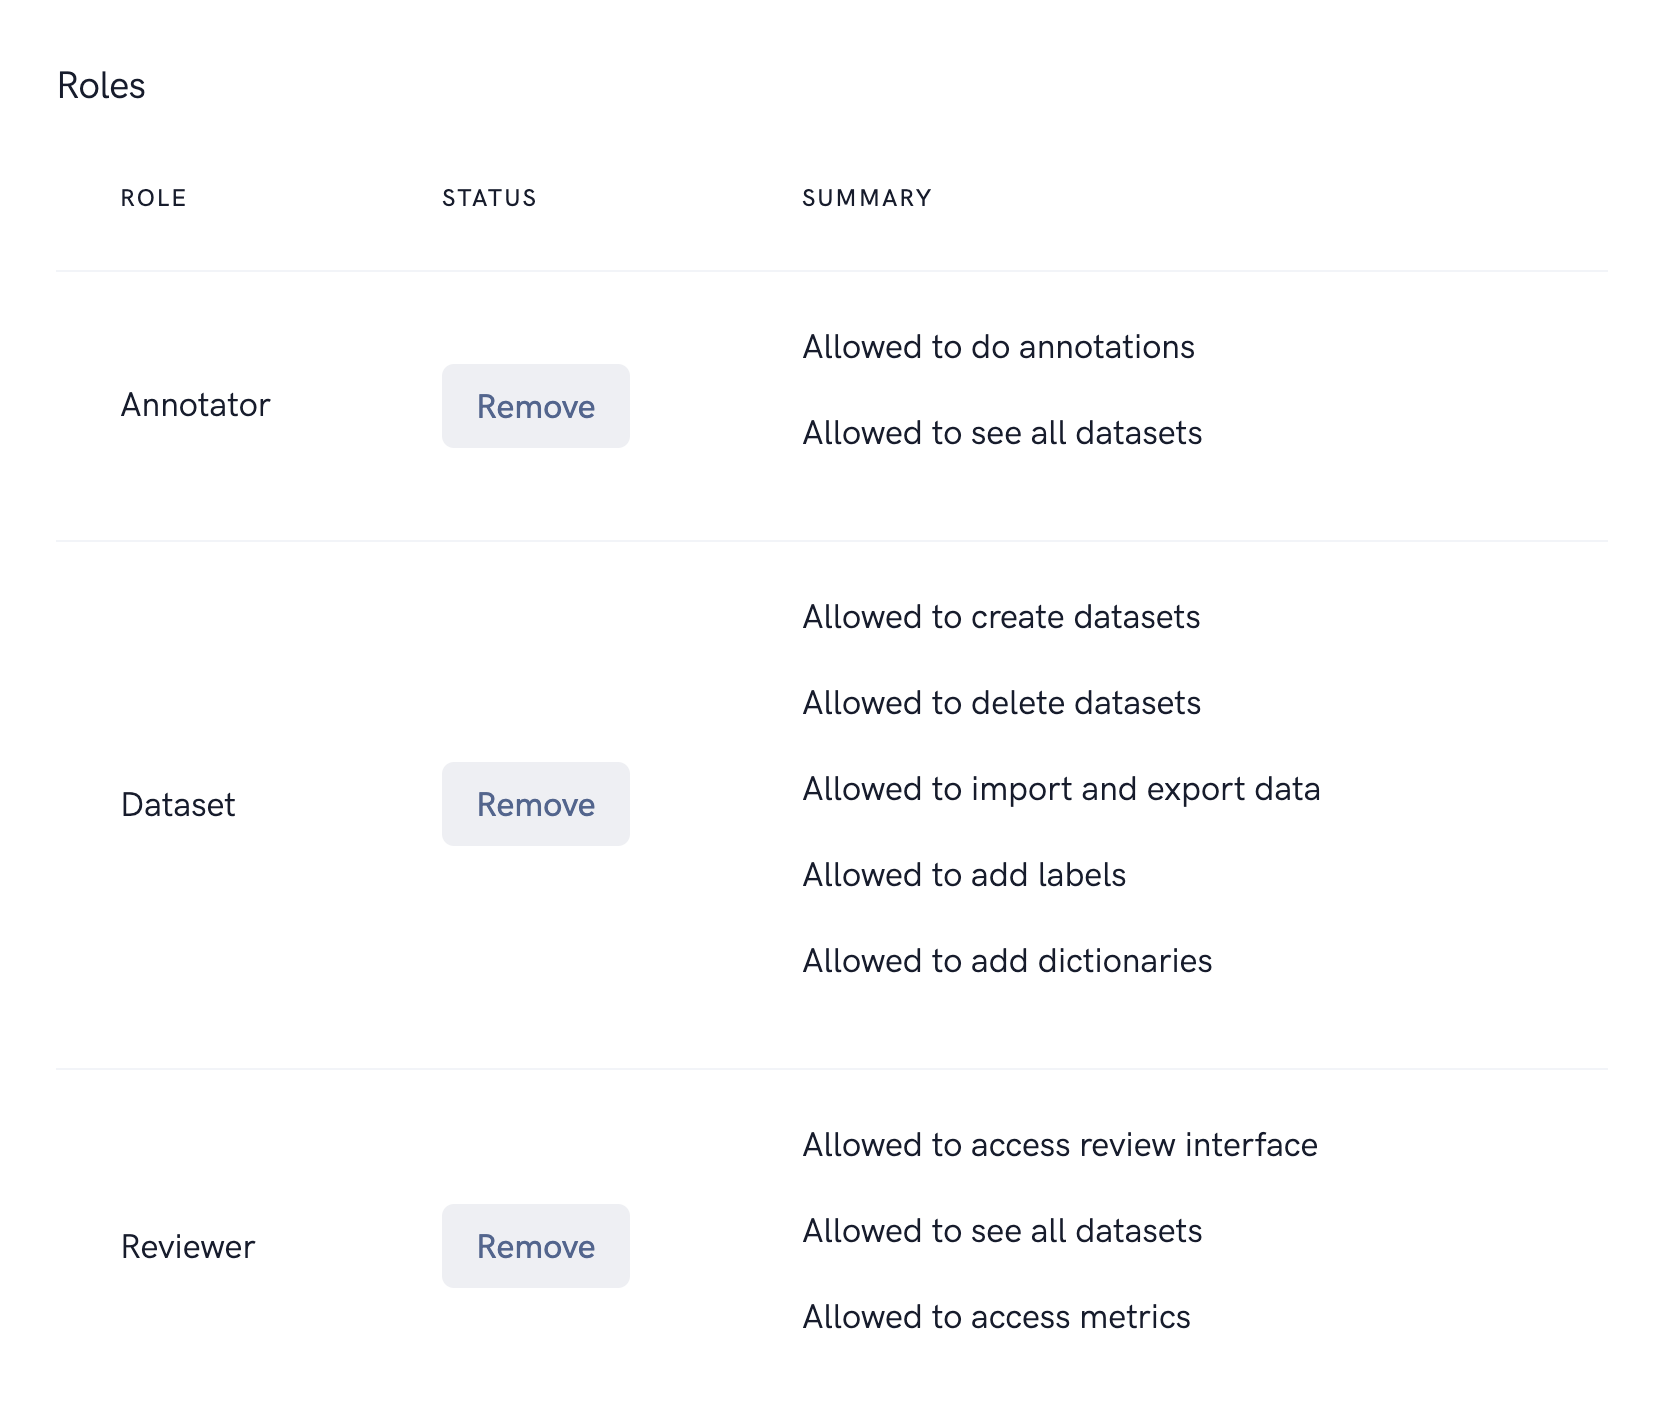Screen dimensions: 1662x1416
Task: Remove the Dataset role
Action: click(536, 804)
